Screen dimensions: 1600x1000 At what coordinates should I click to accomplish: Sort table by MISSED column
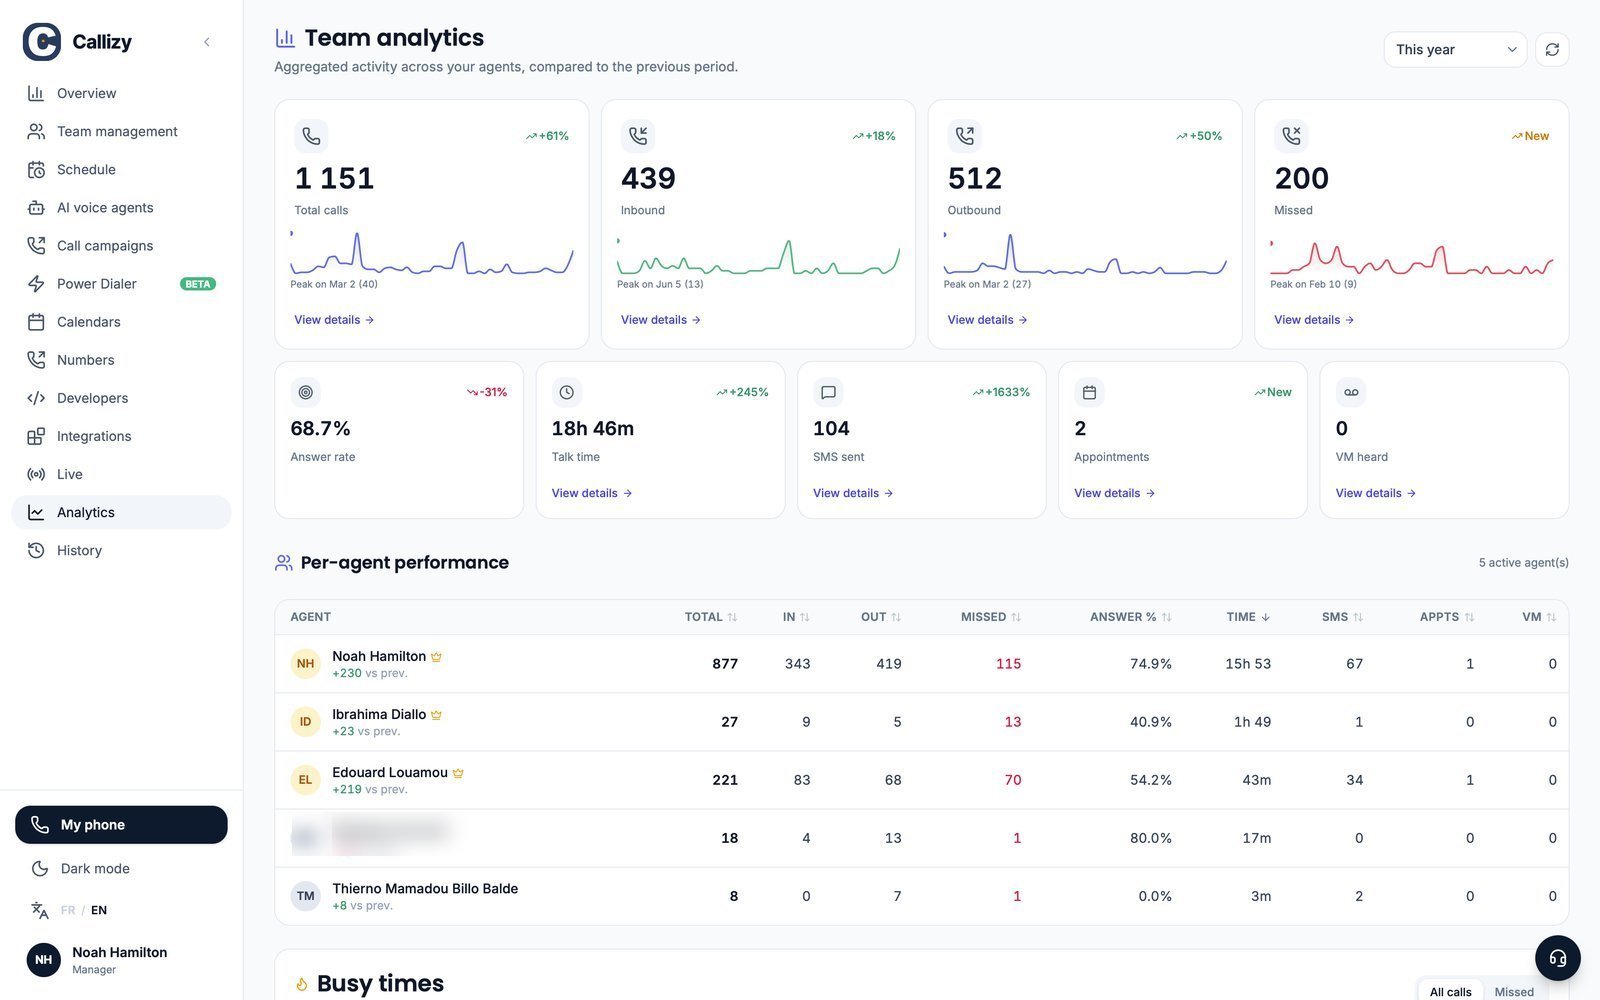(991, 617)
